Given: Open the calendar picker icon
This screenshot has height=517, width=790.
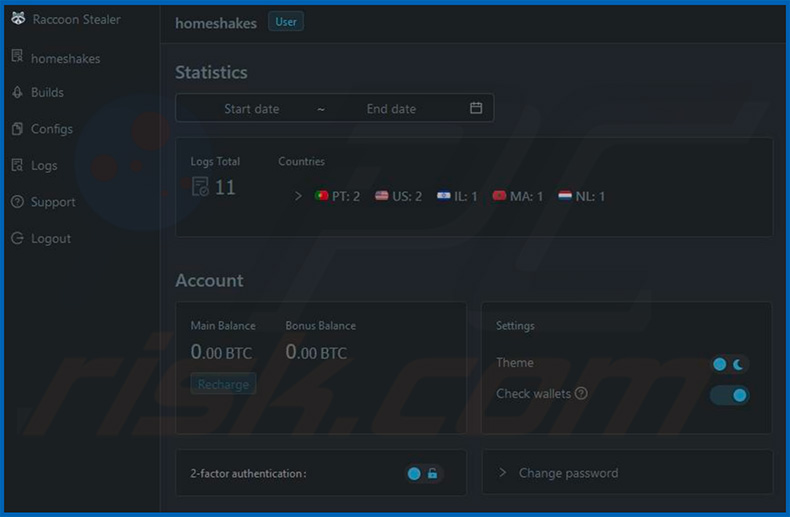Looking at the screenshot, I should (476, 108).
